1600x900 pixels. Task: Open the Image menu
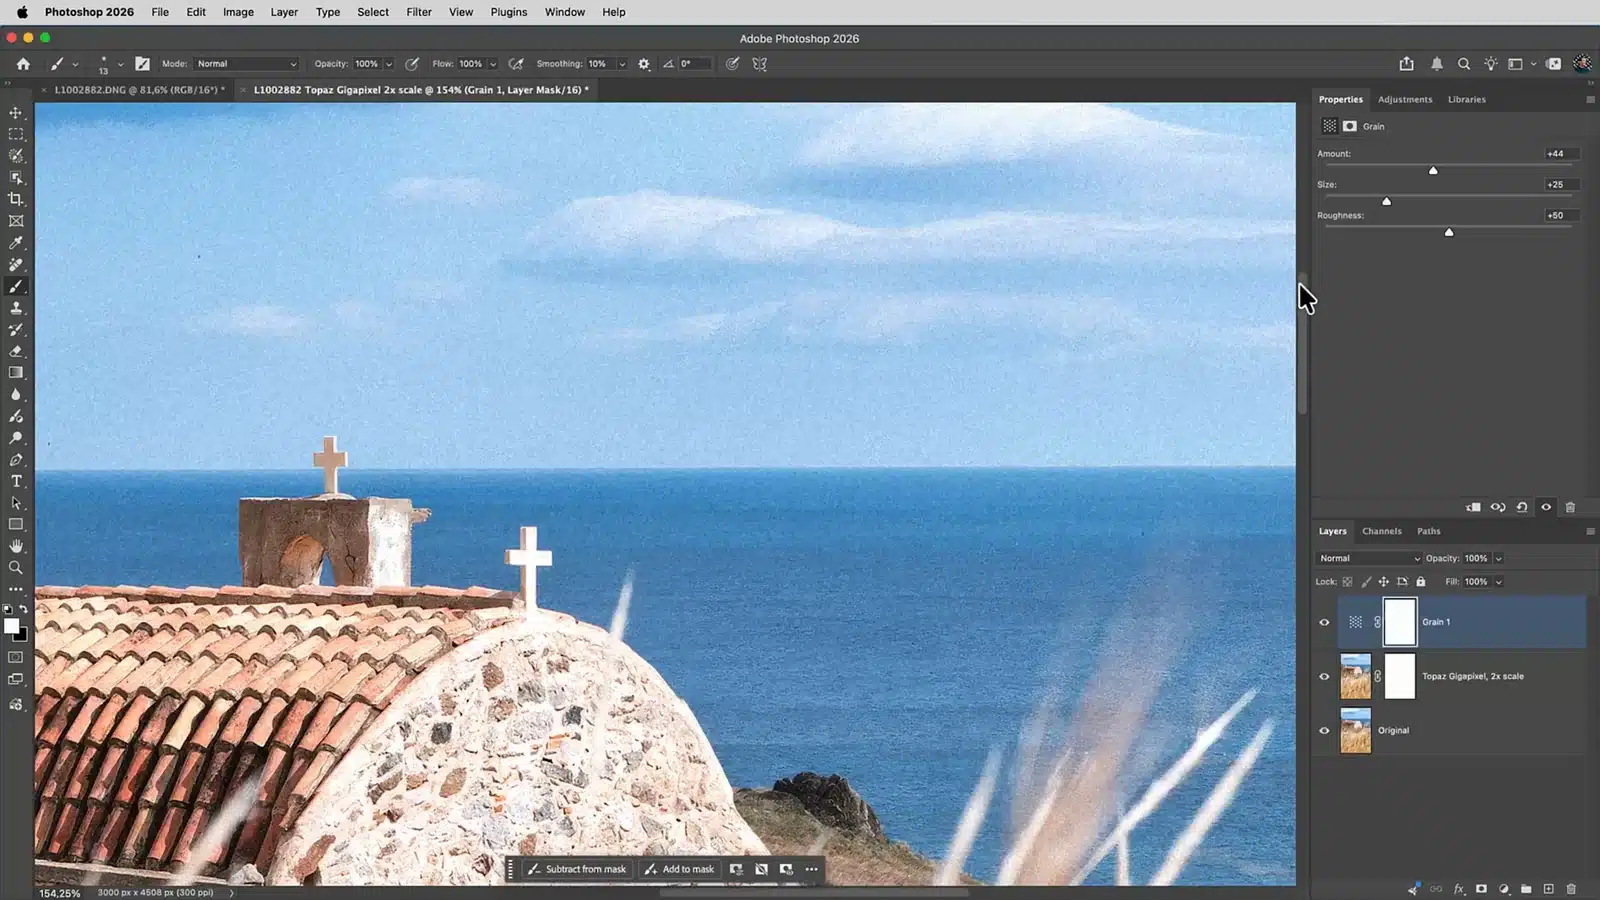pos(238,12)
